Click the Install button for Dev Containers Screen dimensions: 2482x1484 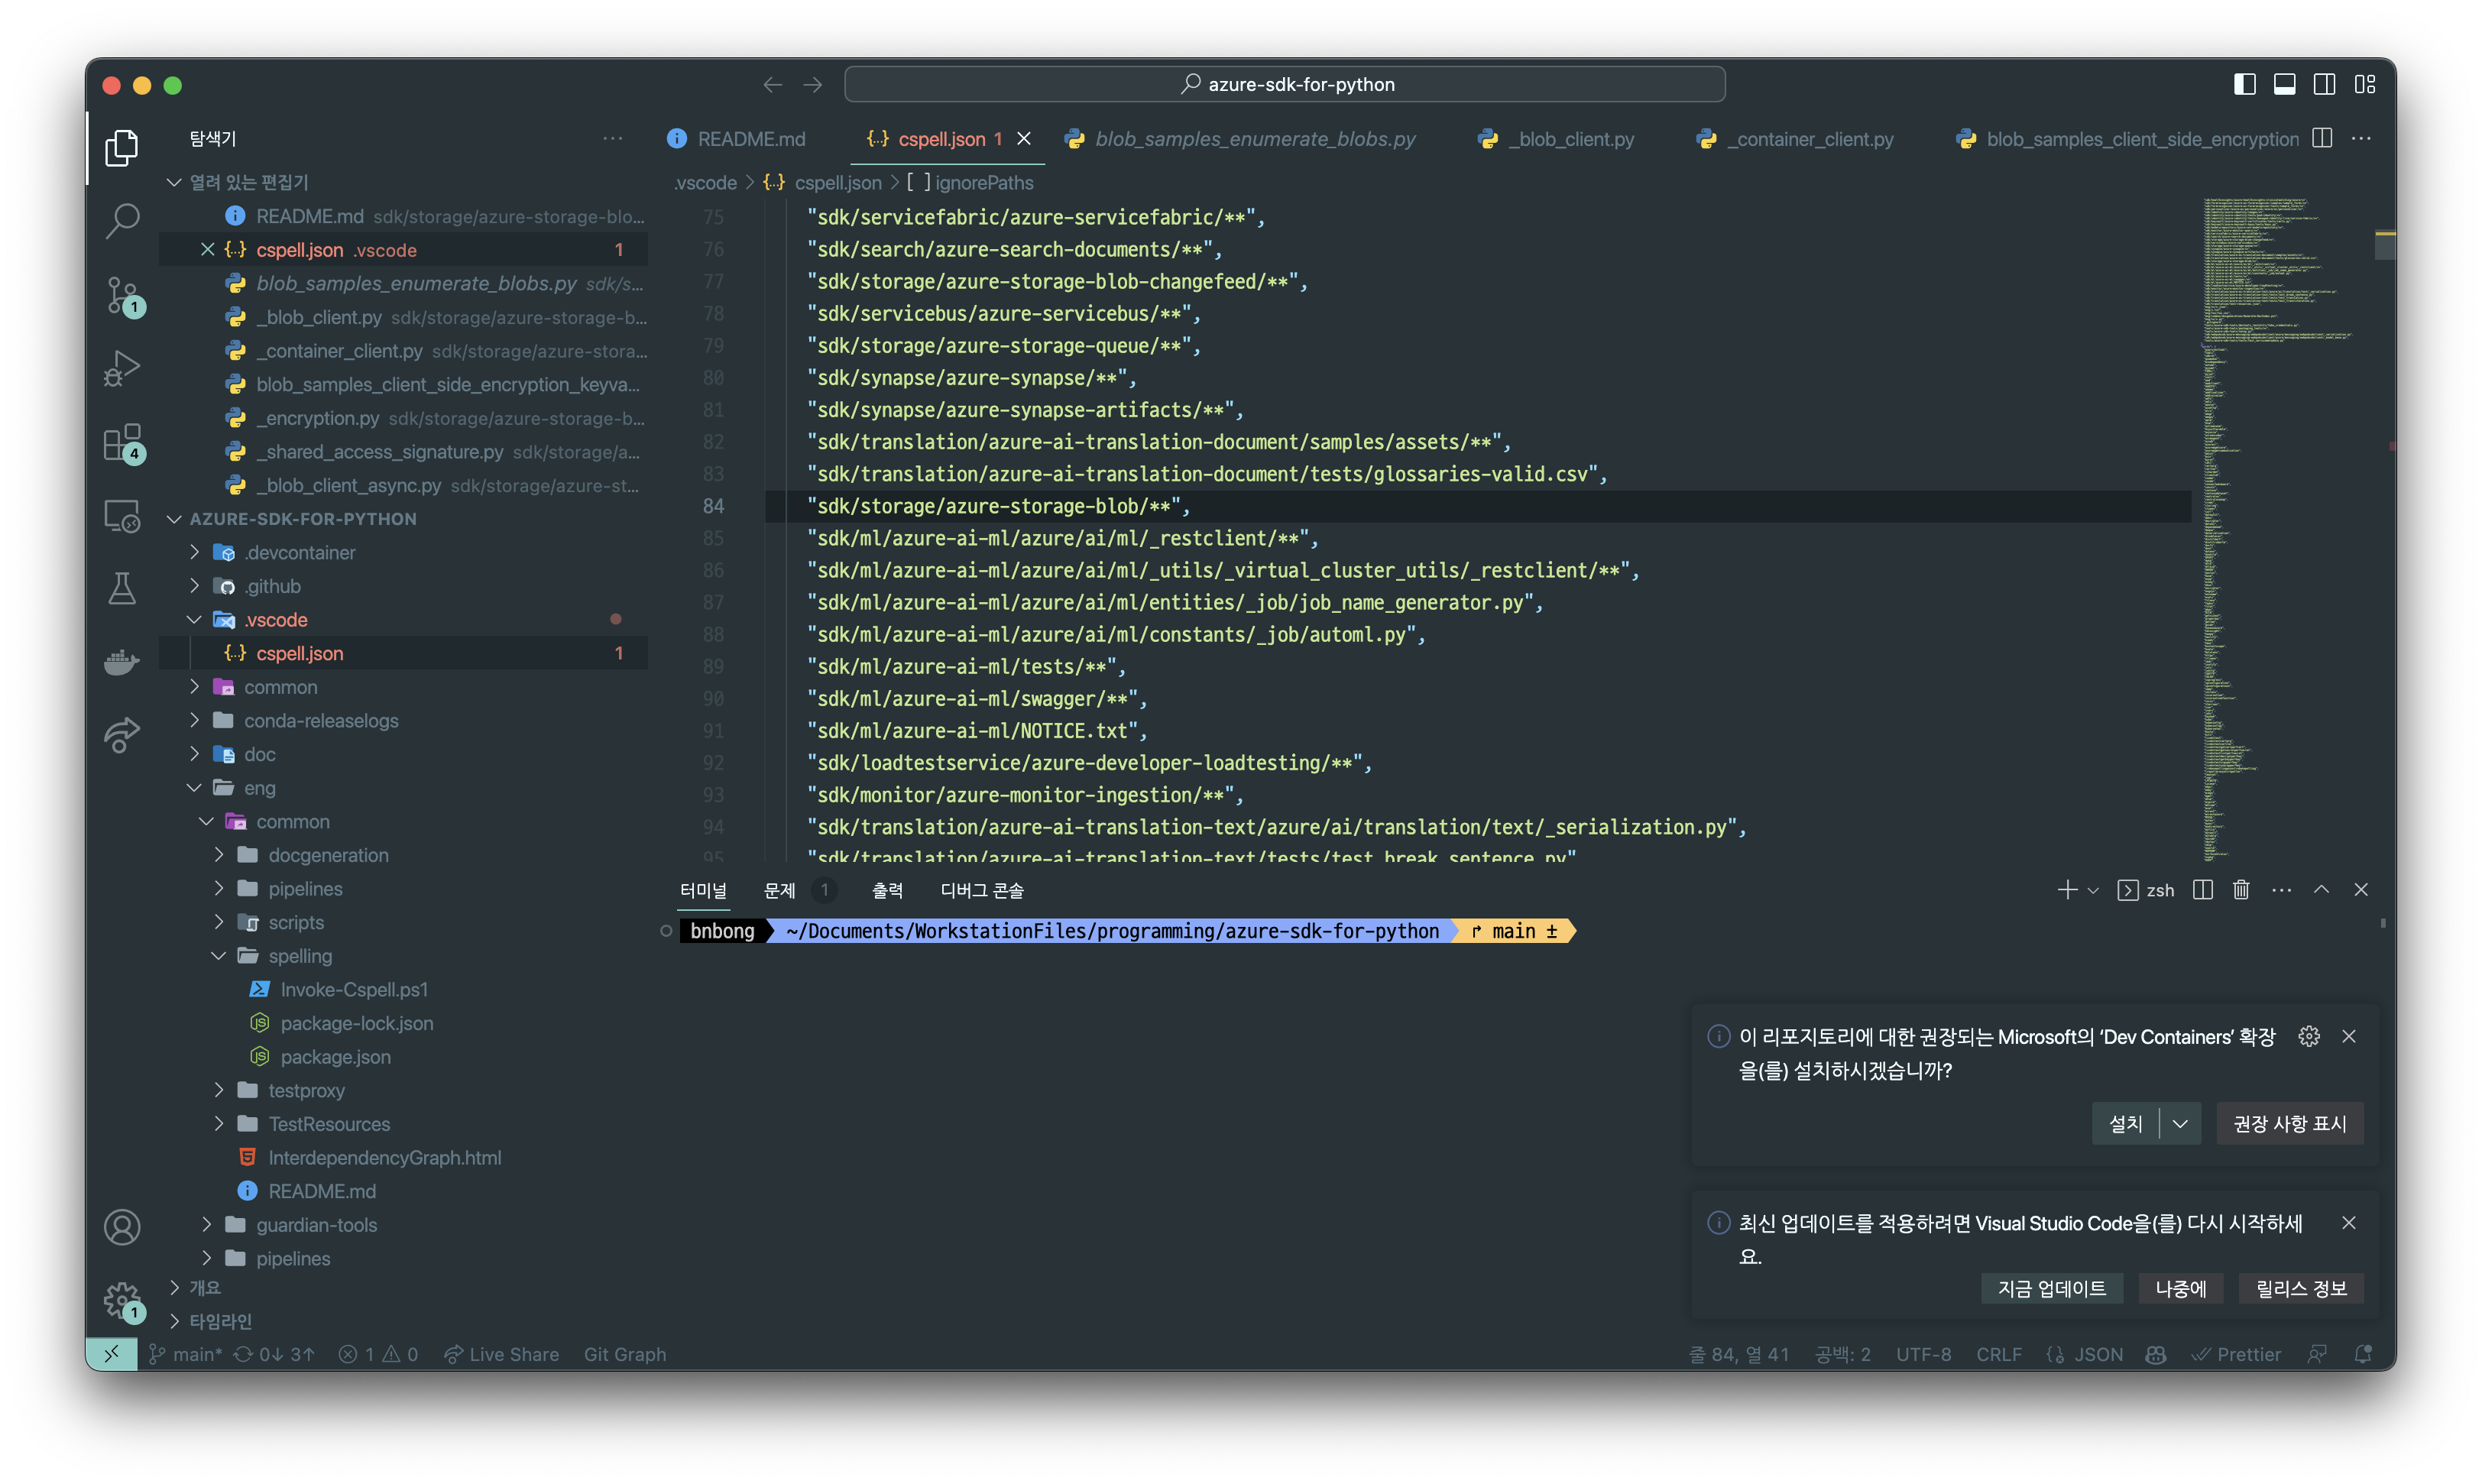tap(2126, 1124)
